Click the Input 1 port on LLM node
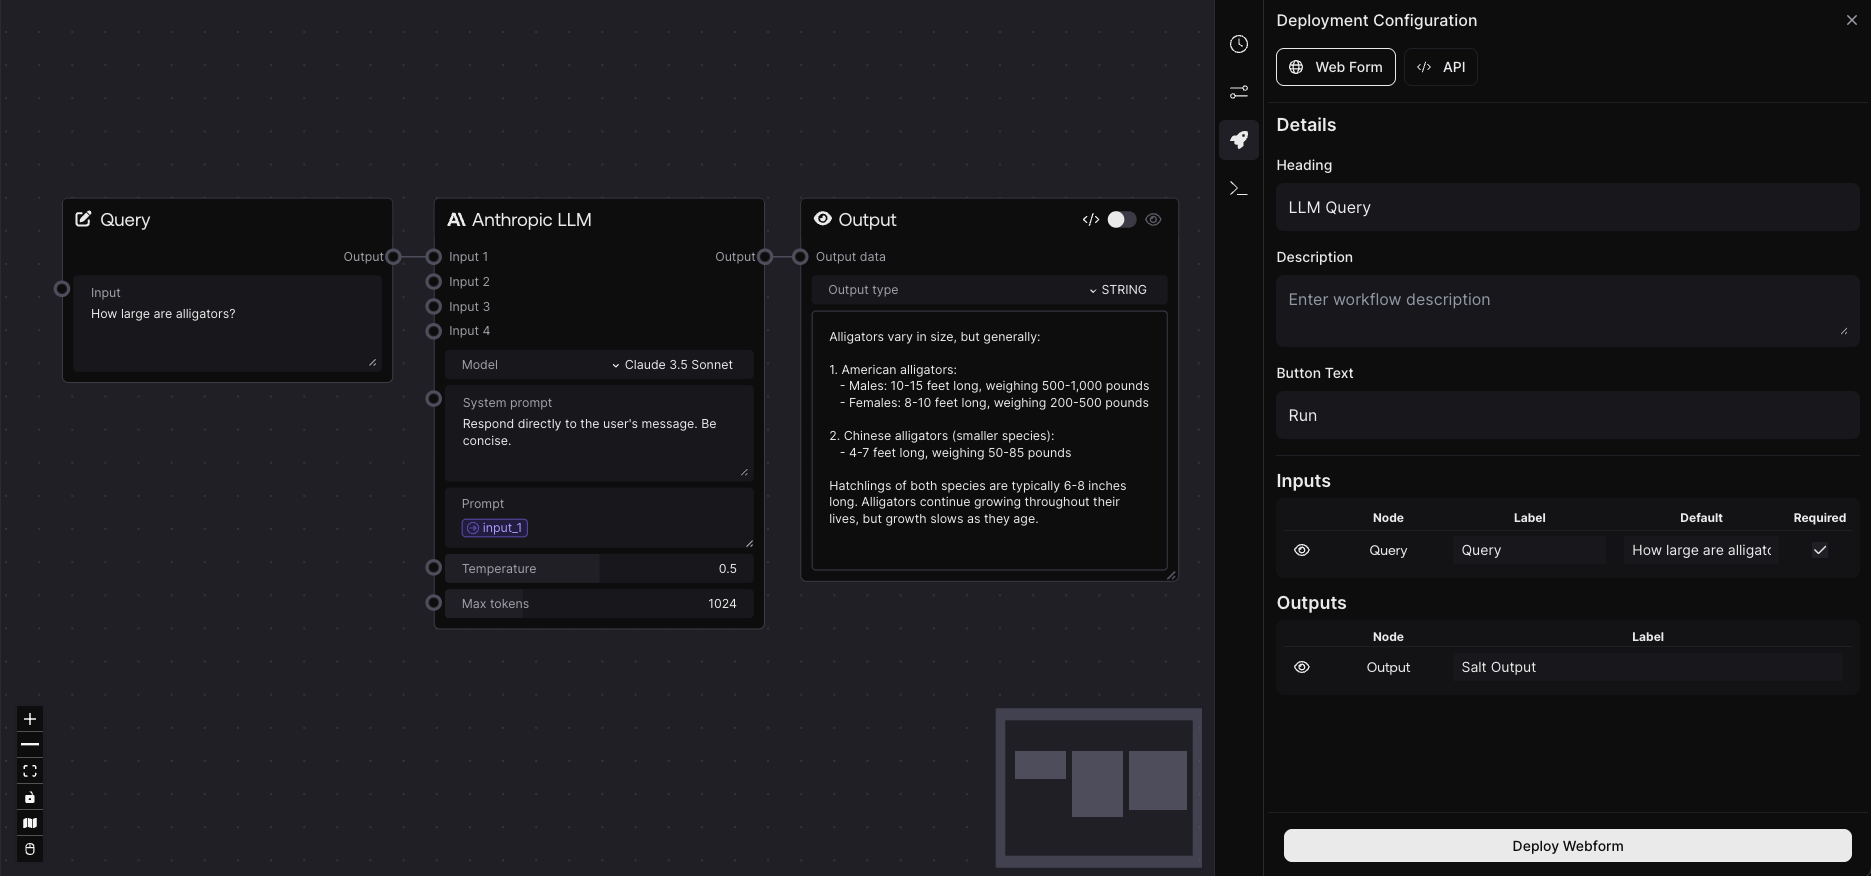1871x876 pixels. click(434, 257)
